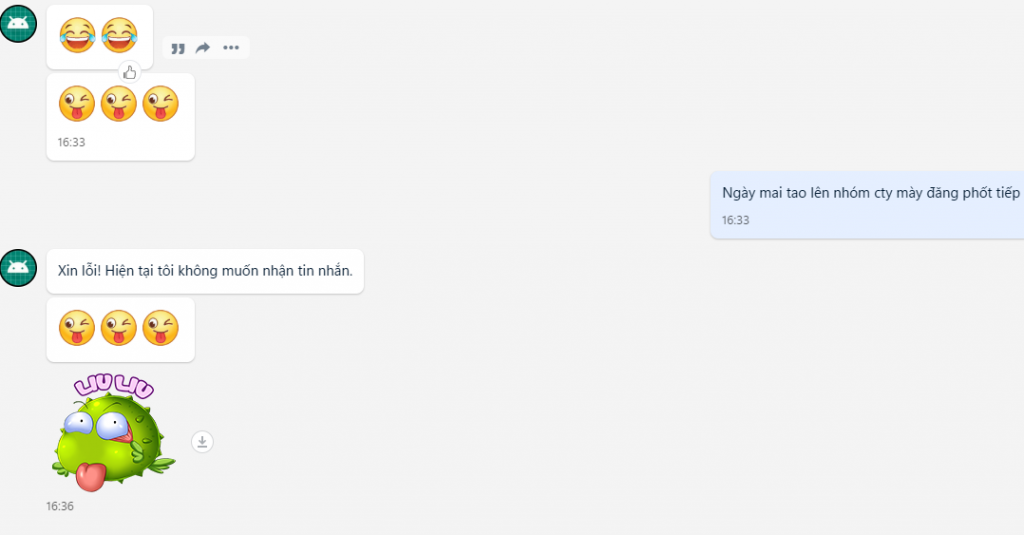Open the sender avatar beside the laughing emojis

click(18, 23)
